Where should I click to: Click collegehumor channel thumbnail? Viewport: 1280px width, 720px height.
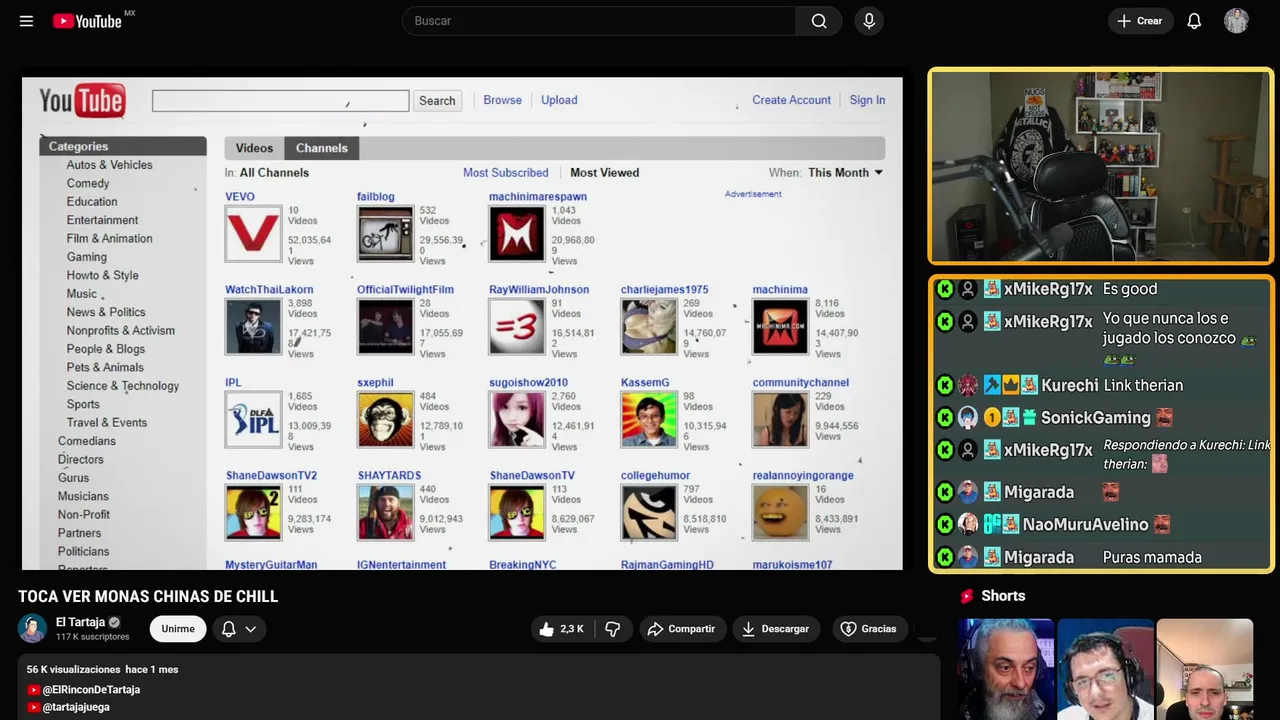[x=649, y=512]
